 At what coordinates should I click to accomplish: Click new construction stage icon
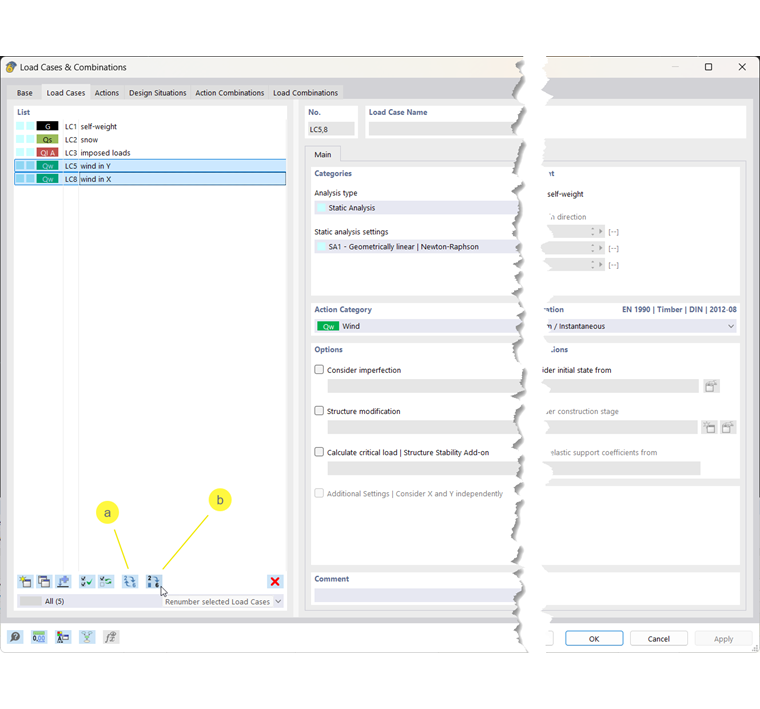pos(709,427)
